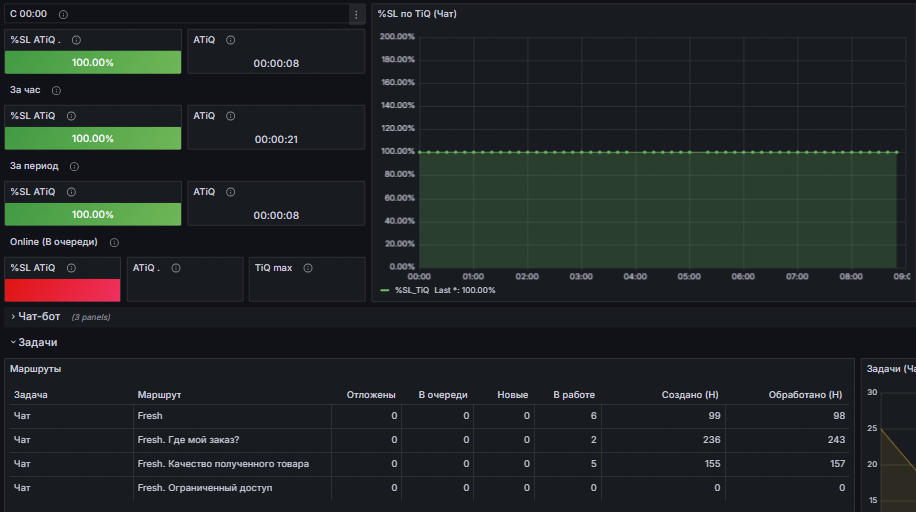Screen dimensions: 916x512
Task: Click info icon on red %SL ATiQ panel
Action: 71,268
